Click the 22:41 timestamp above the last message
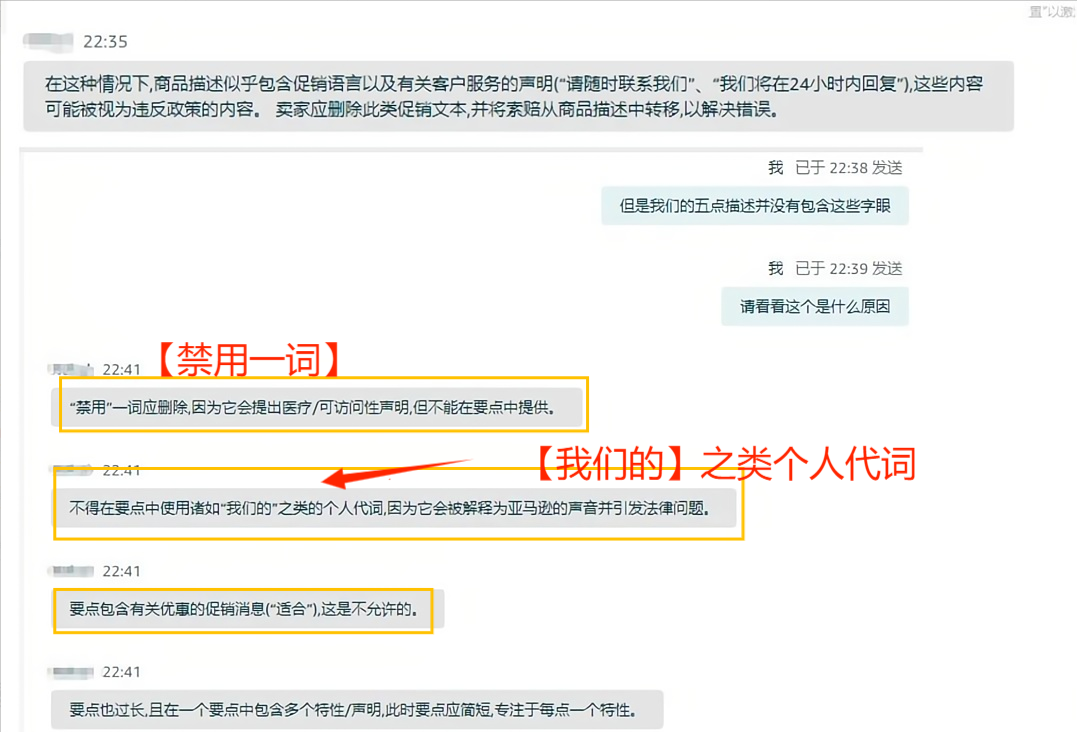The height and width of the screenshot is (732, 1077). [x=122, y=672]
